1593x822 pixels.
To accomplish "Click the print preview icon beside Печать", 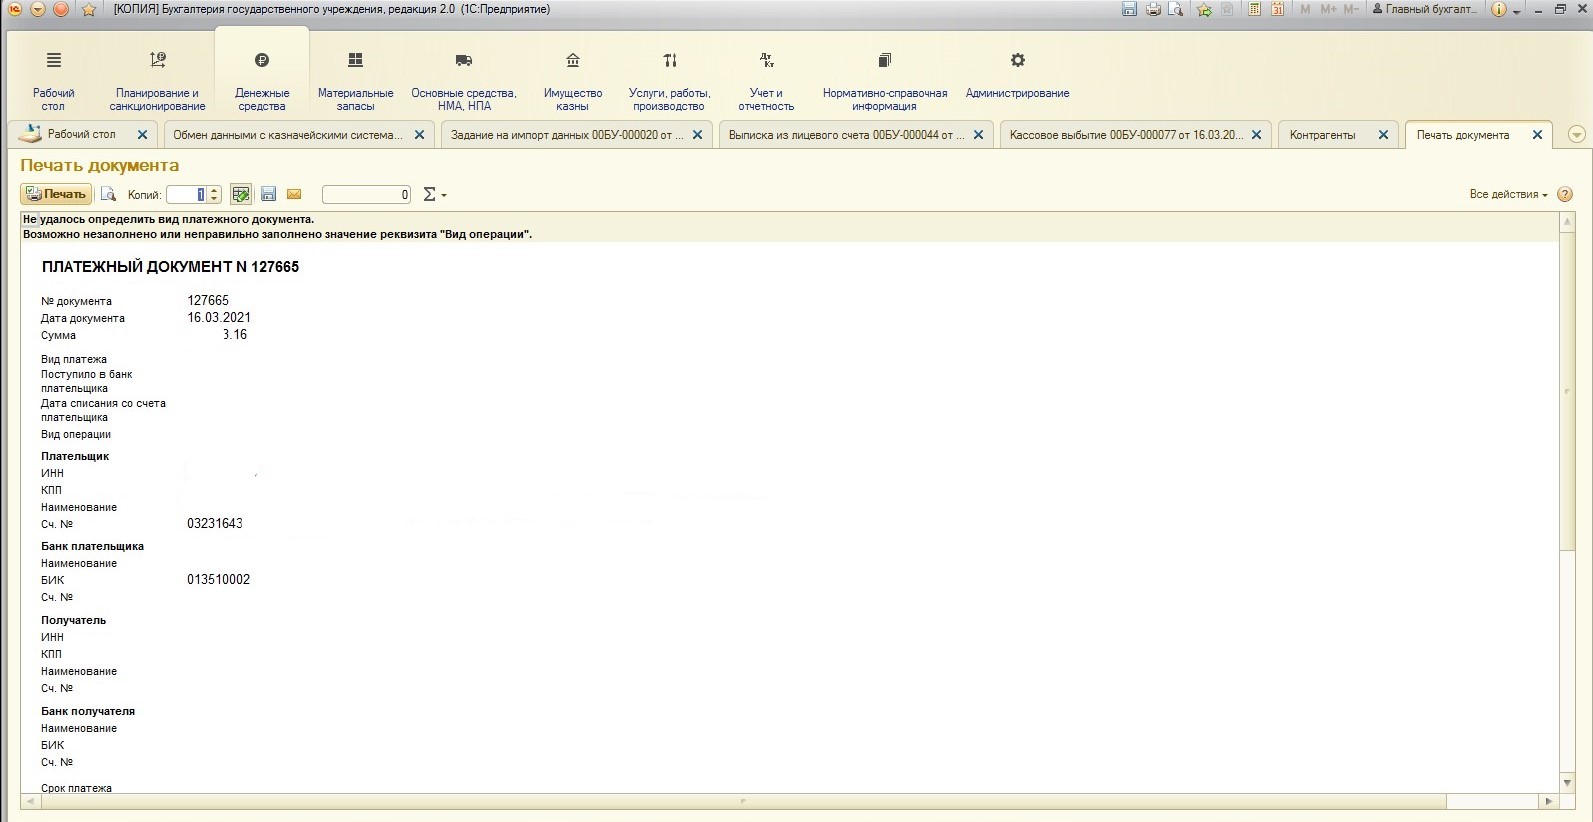I will 109,194.
